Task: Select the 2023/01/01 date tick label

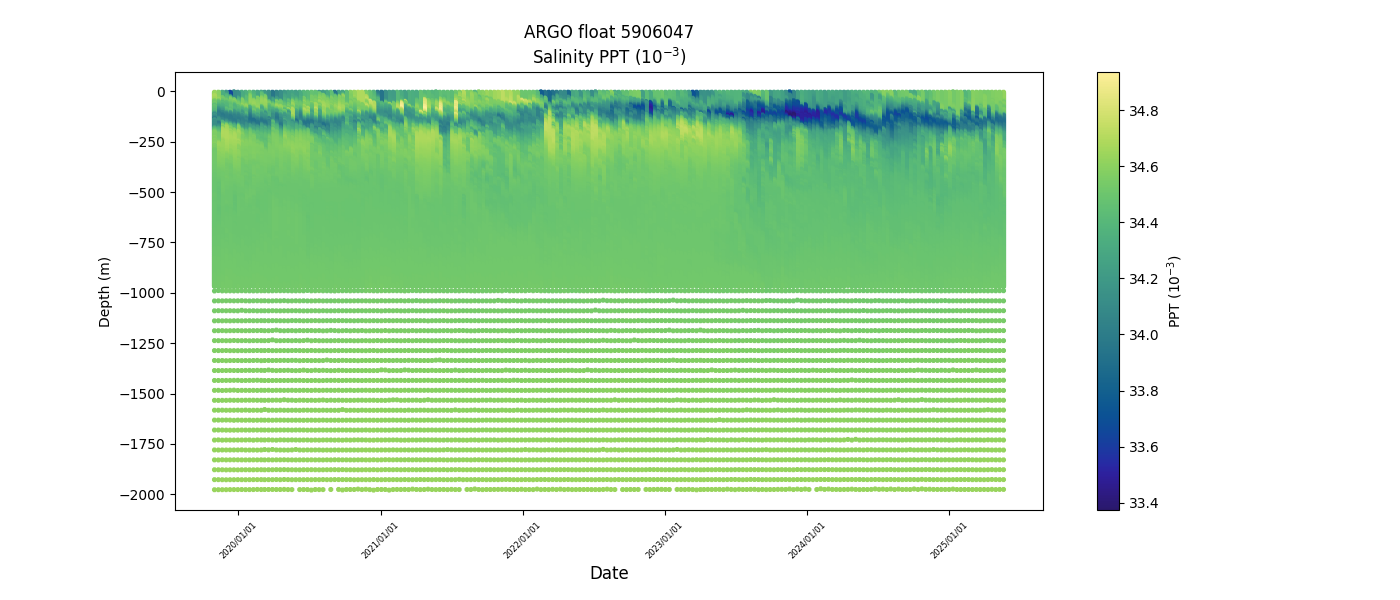Action: (665, 541)
